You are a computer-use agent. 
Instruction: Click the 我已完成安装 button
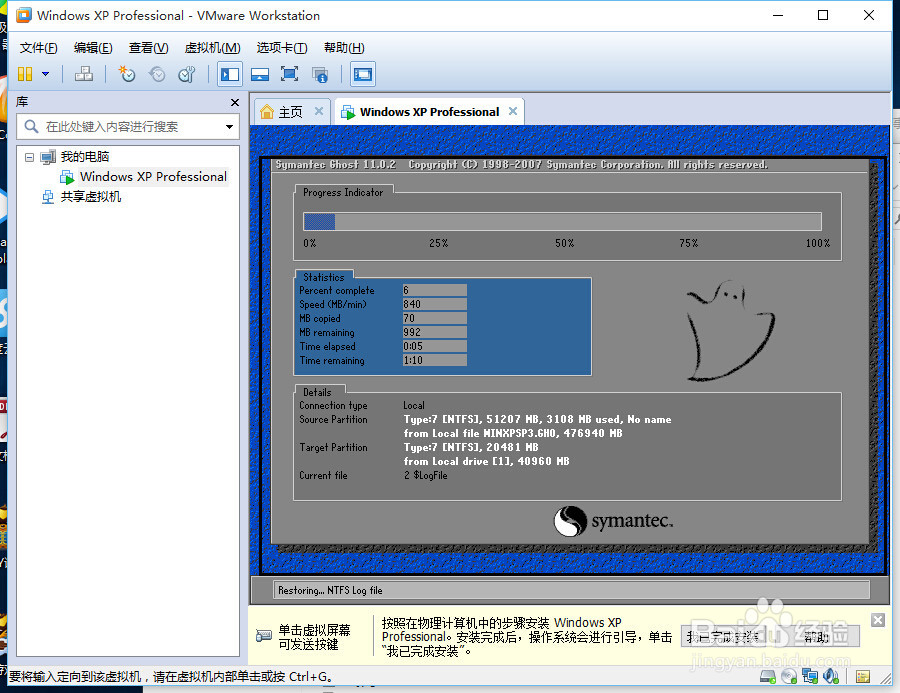point(723,636)
